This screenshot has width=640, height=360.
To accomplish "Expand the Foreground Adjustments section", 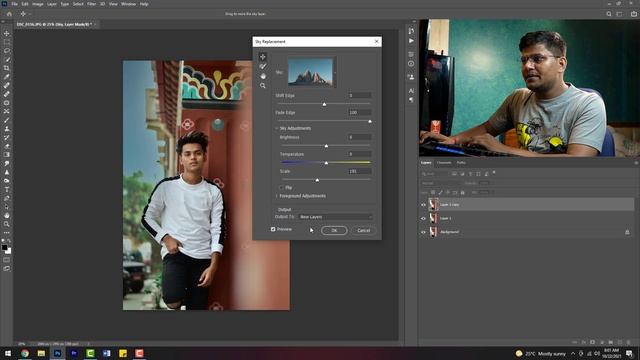I will pyautogui.click(x=276, y=196).
